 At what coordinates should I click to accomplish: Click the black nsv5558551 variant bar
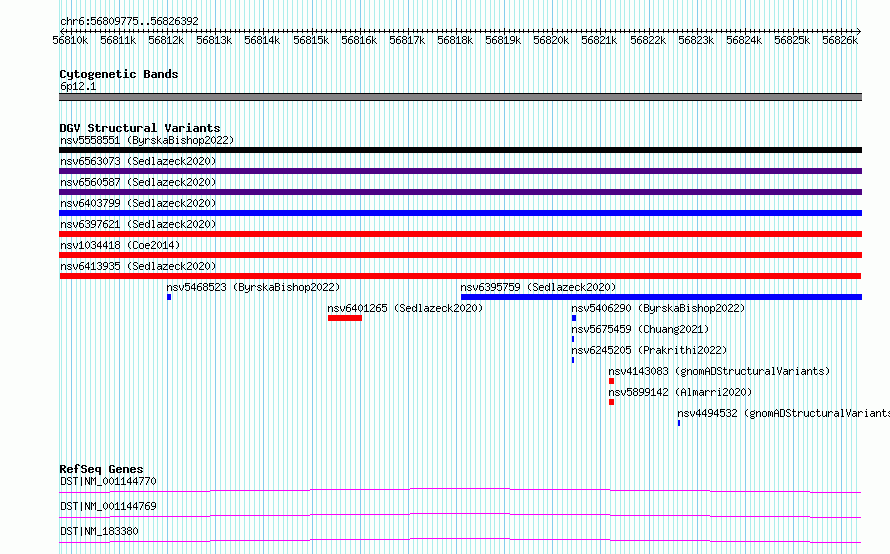coord(460,150)
